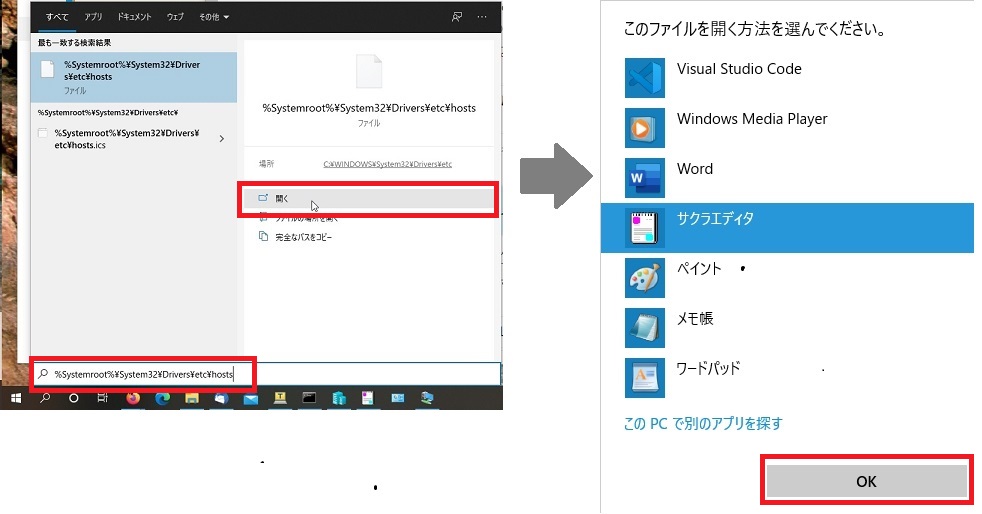Screen dimensions: 982x514
Task: Click the taskbar search magnifier icon
Action: coord(45,398)
